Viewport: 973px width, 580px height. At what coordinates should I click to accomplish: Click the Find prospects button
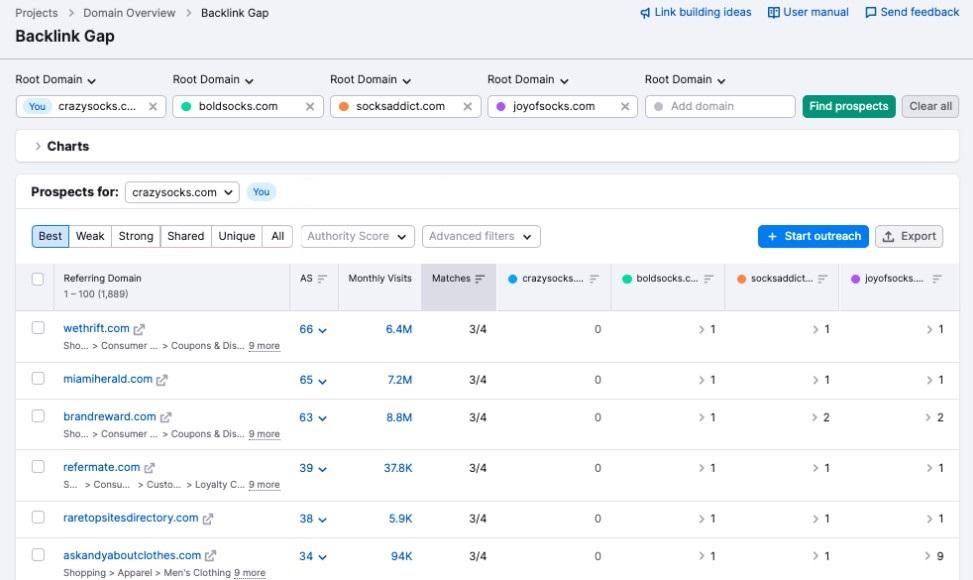coord(849,106)
